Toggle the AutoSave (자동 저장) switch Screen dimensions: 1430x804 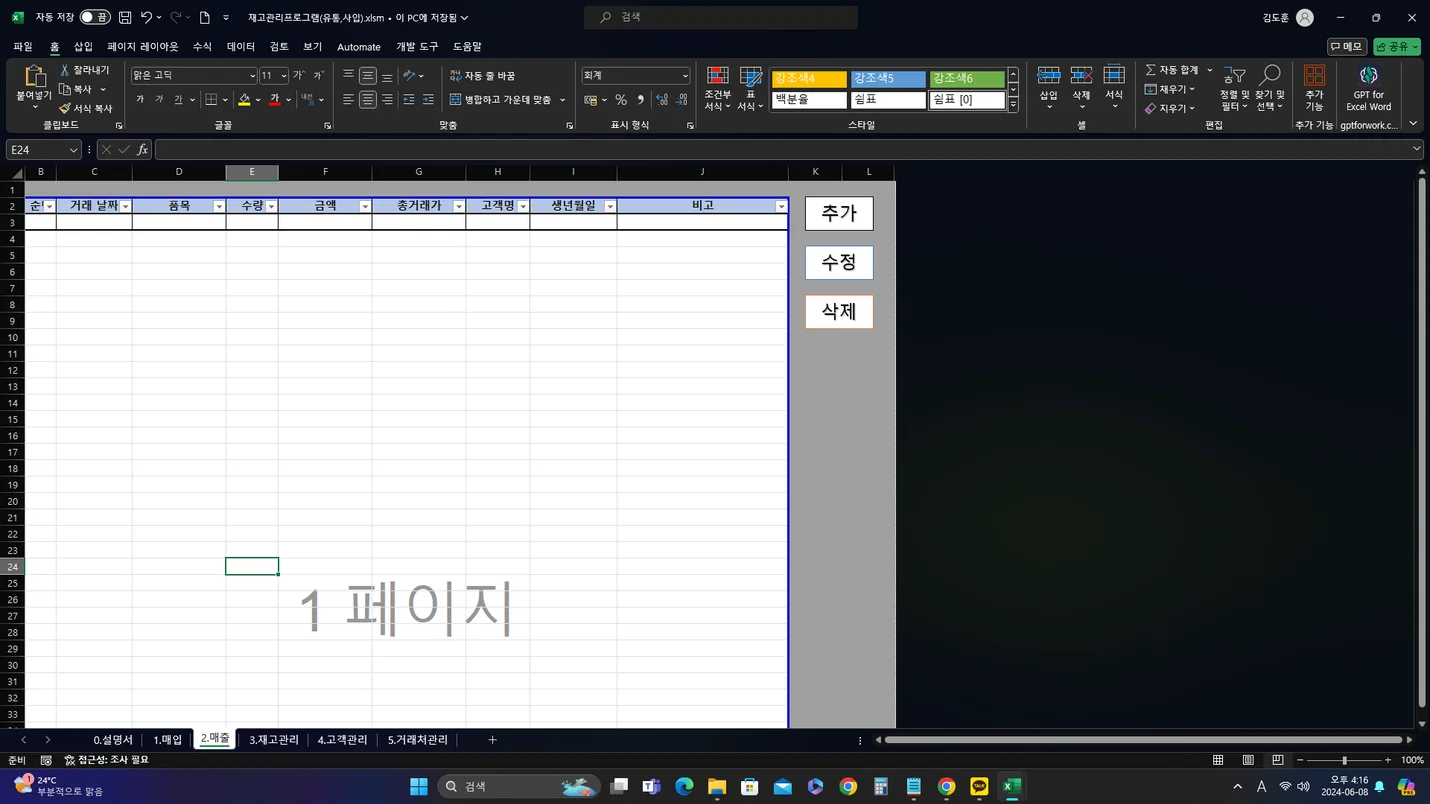[95, 18]
